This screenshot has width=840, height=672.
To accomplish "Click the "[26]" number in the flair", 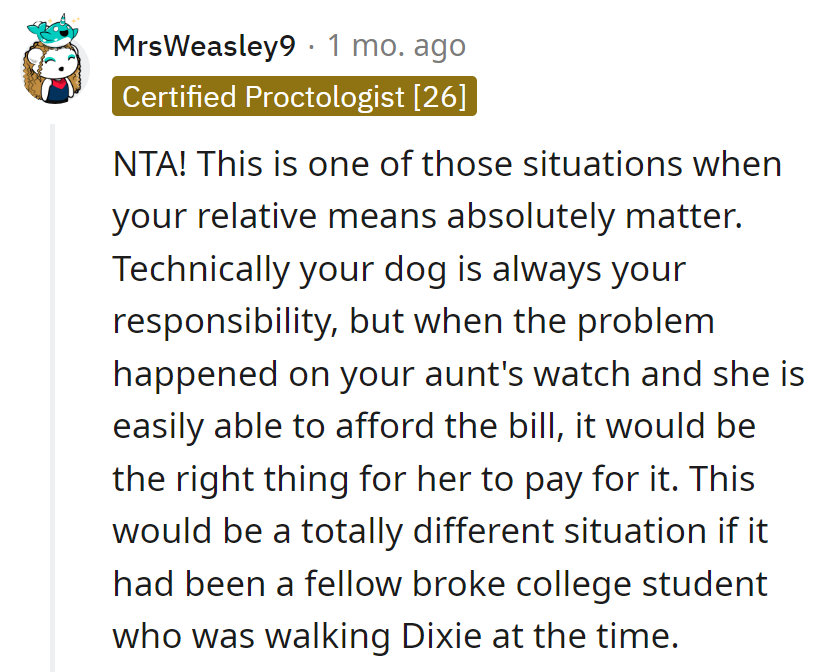I will pos(440,97).
